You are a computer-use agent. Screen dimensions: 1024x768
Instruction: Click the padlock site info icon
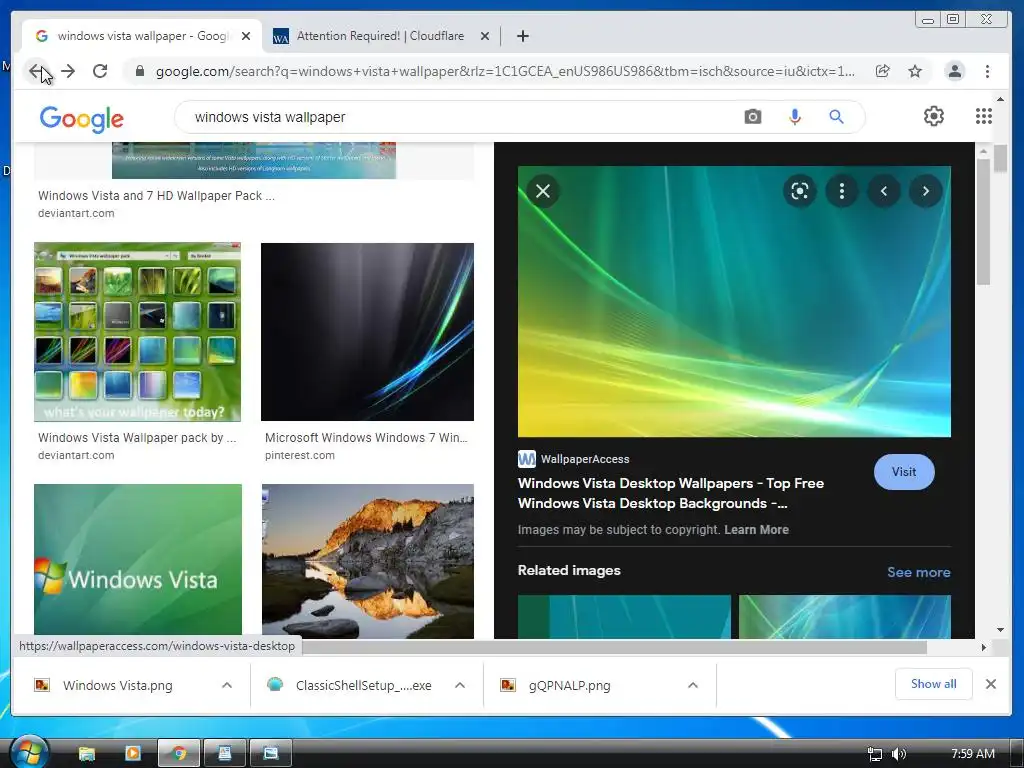139,71
